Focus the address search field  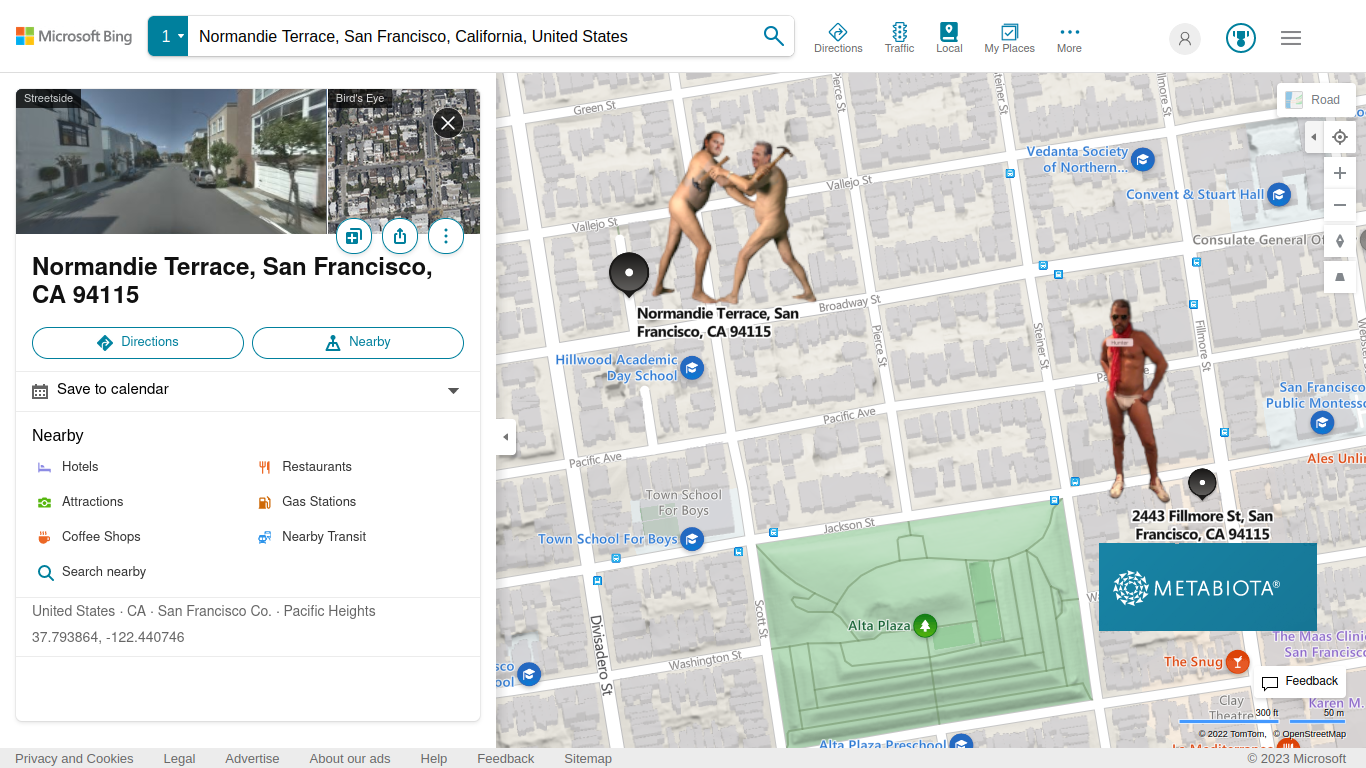click(x=470, y=36)
